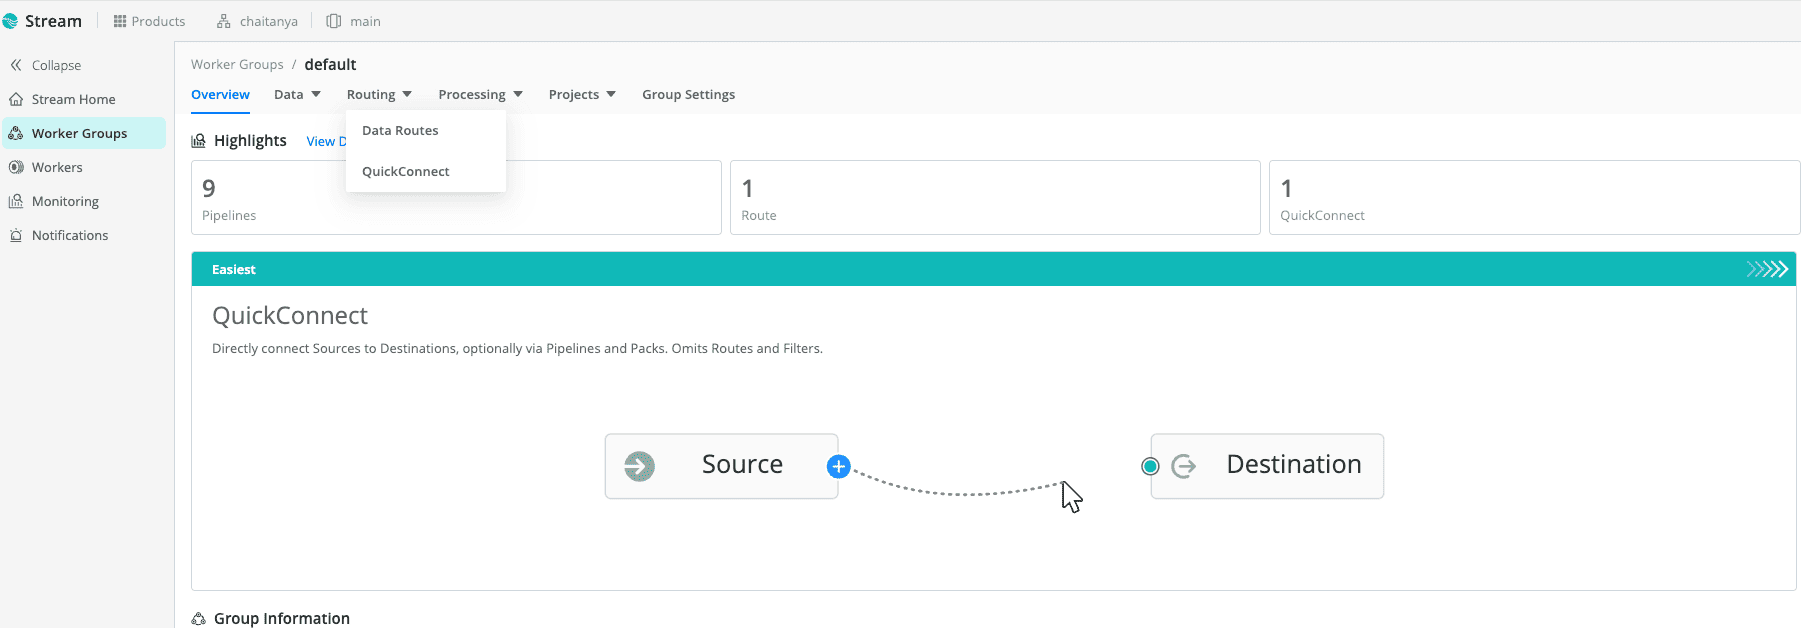Click the blue plus on Source
This screenshot has width=1801, height=628.
[x=839, y=466]
